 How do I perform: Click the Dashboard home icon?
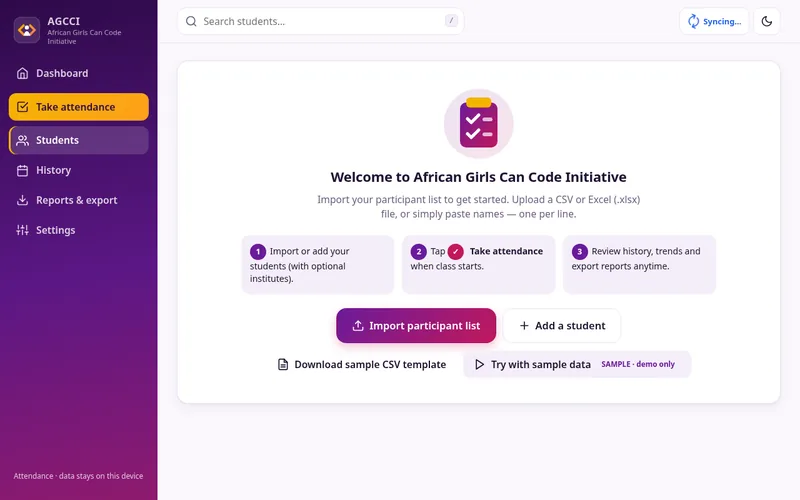22,73
